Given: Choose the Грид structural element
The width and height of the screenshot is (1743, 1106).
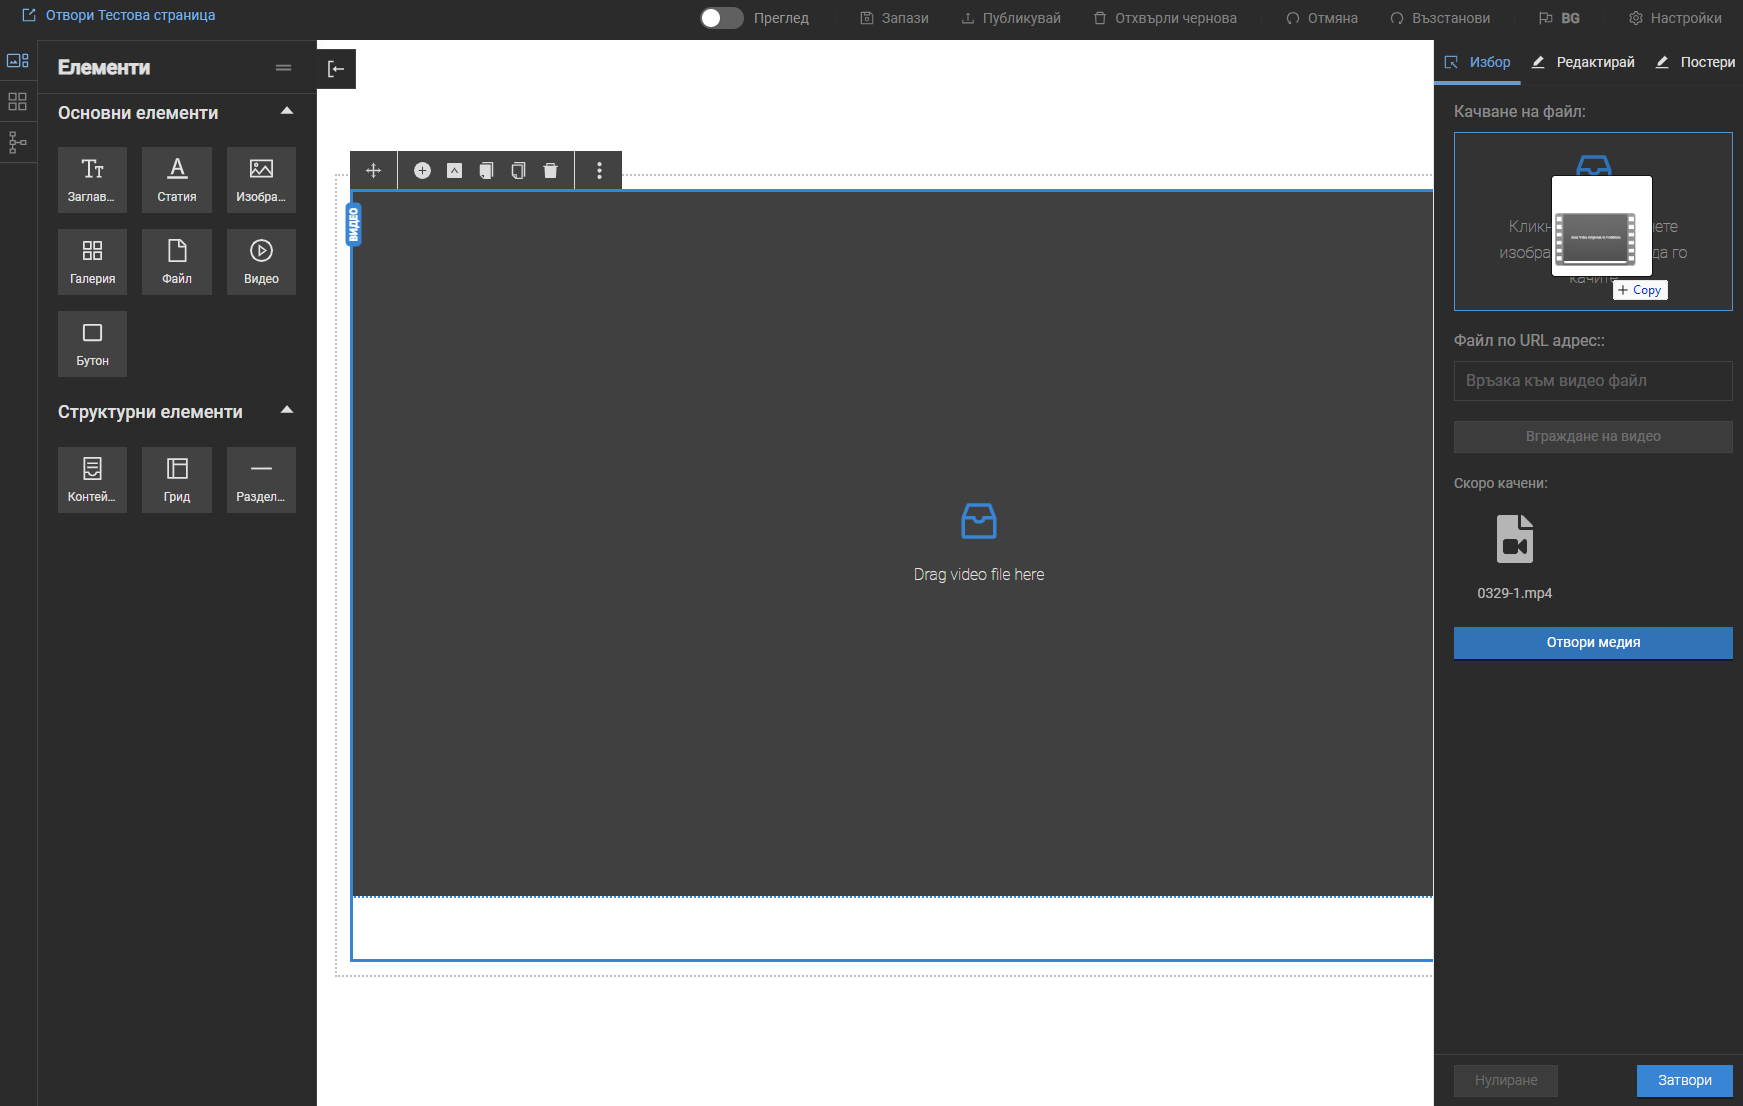Looking at the screenshot, I should pos(177,479).
